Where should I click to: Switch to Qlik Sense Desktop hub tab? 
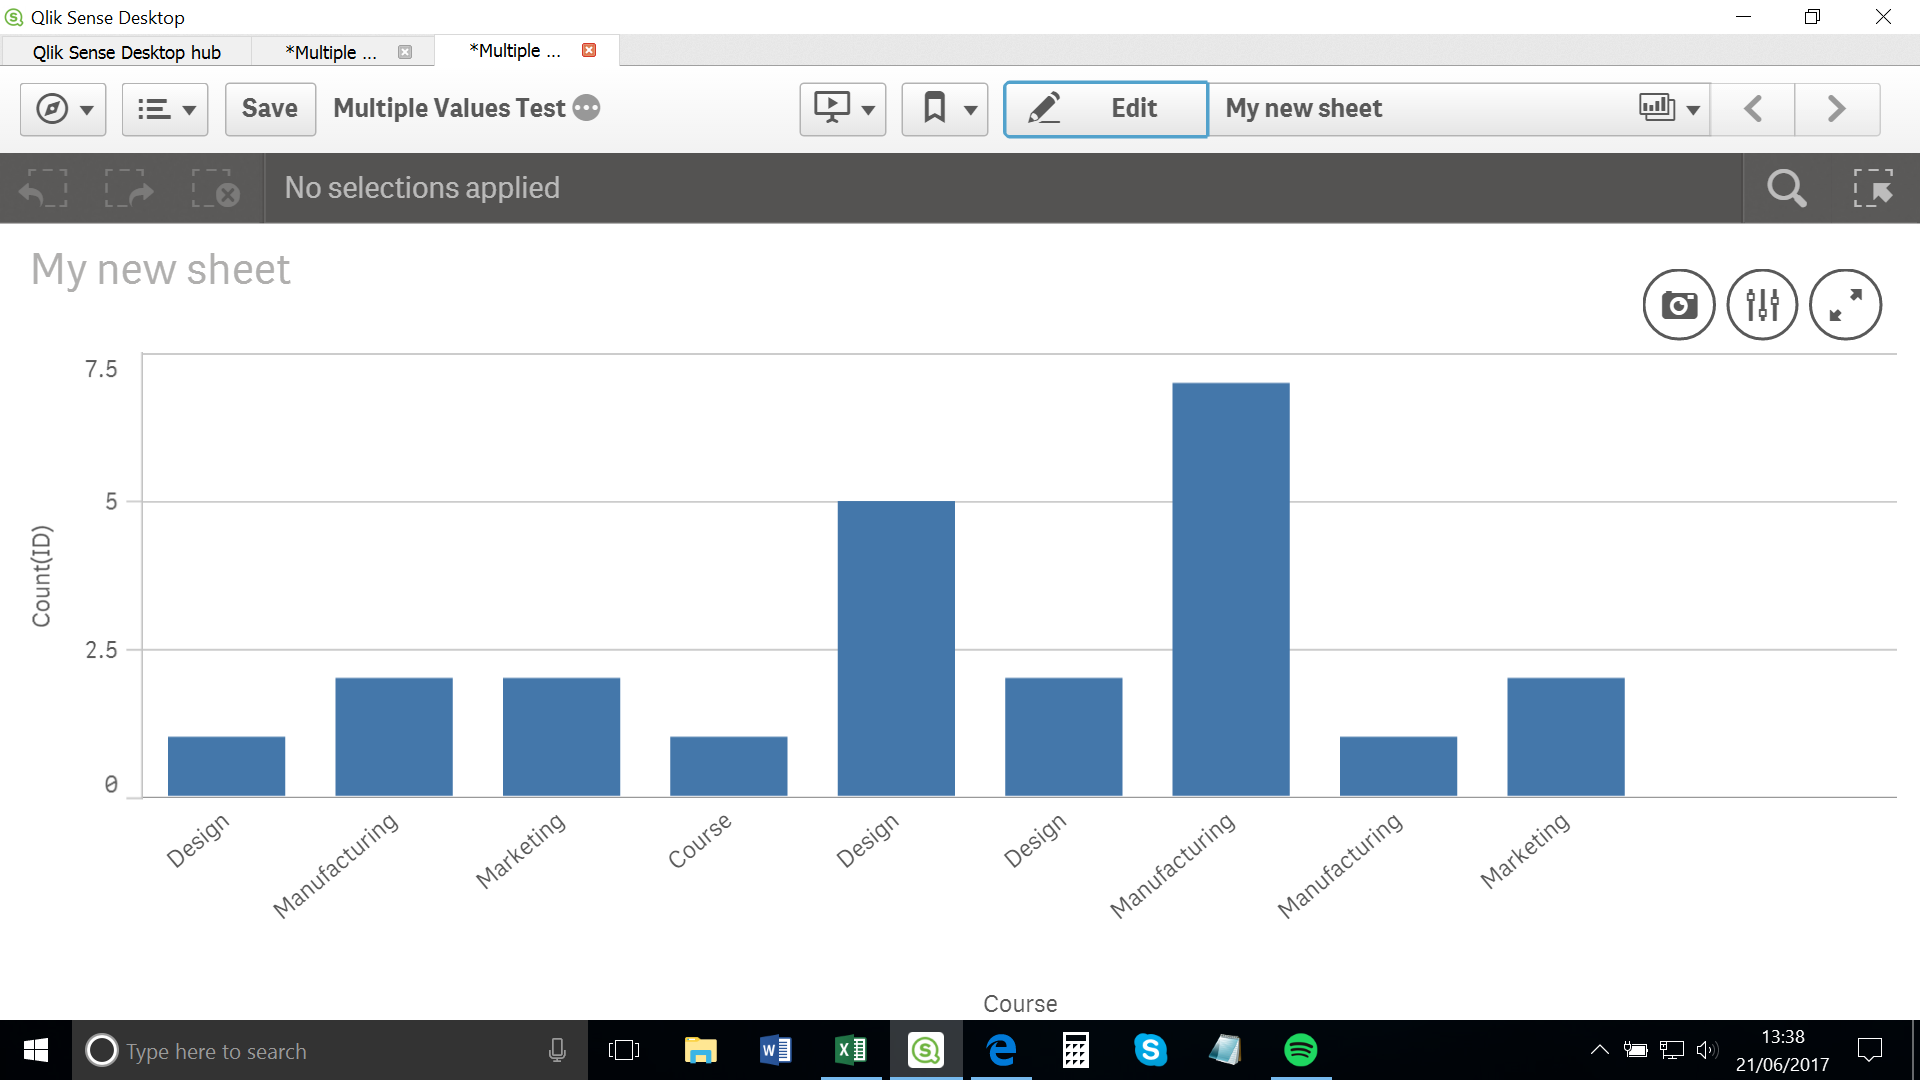[127, 52]
